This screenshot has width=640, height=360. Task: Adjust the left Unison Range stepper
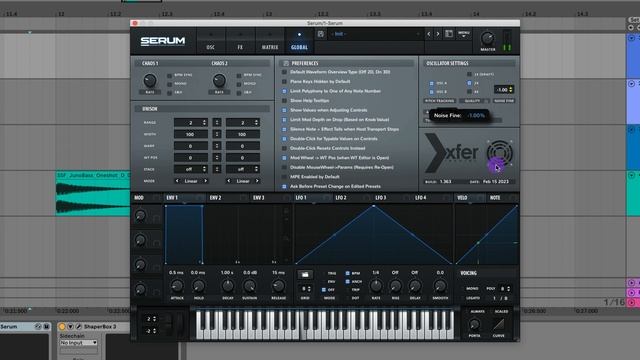point(204,122)
